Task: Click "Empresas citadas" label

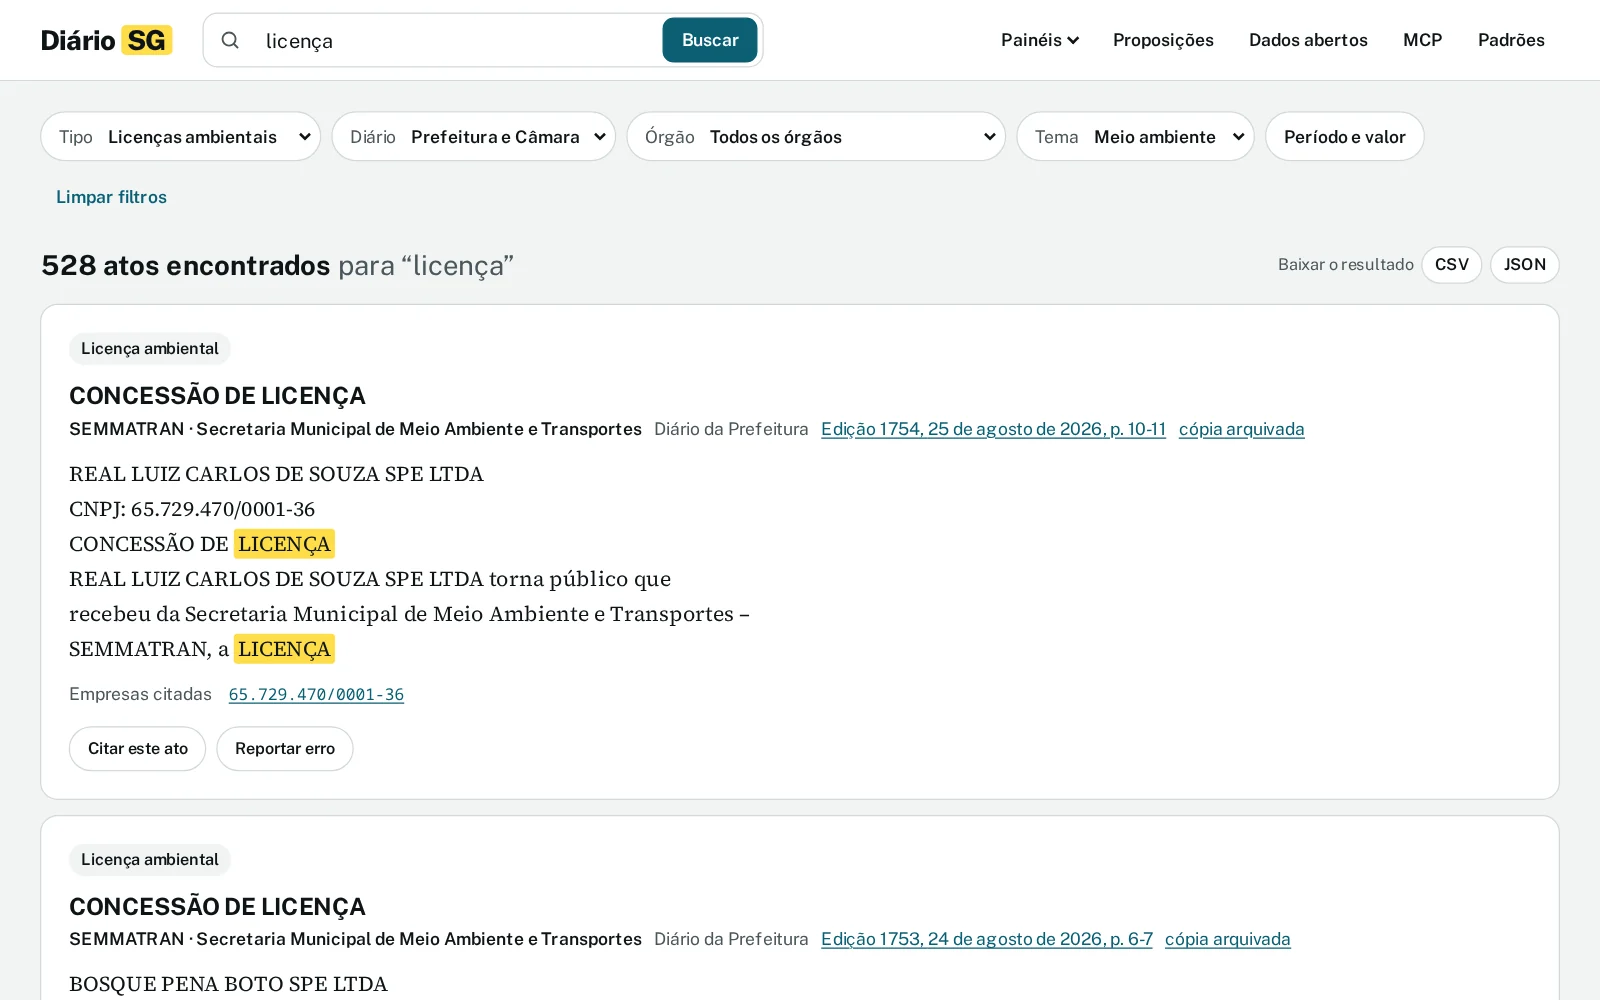Action: pos(140,694)
